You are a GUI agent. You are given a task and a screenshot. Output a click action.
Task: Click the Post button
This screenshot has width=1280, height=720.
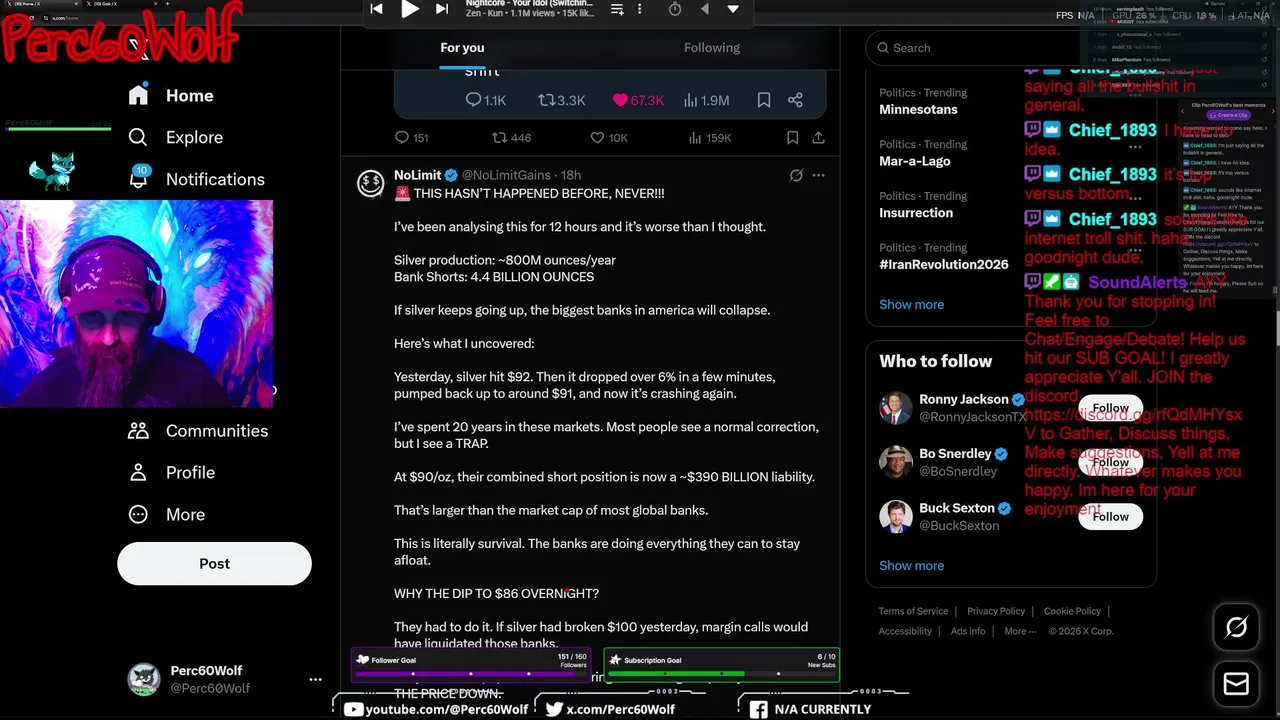(x=214, y=563)
